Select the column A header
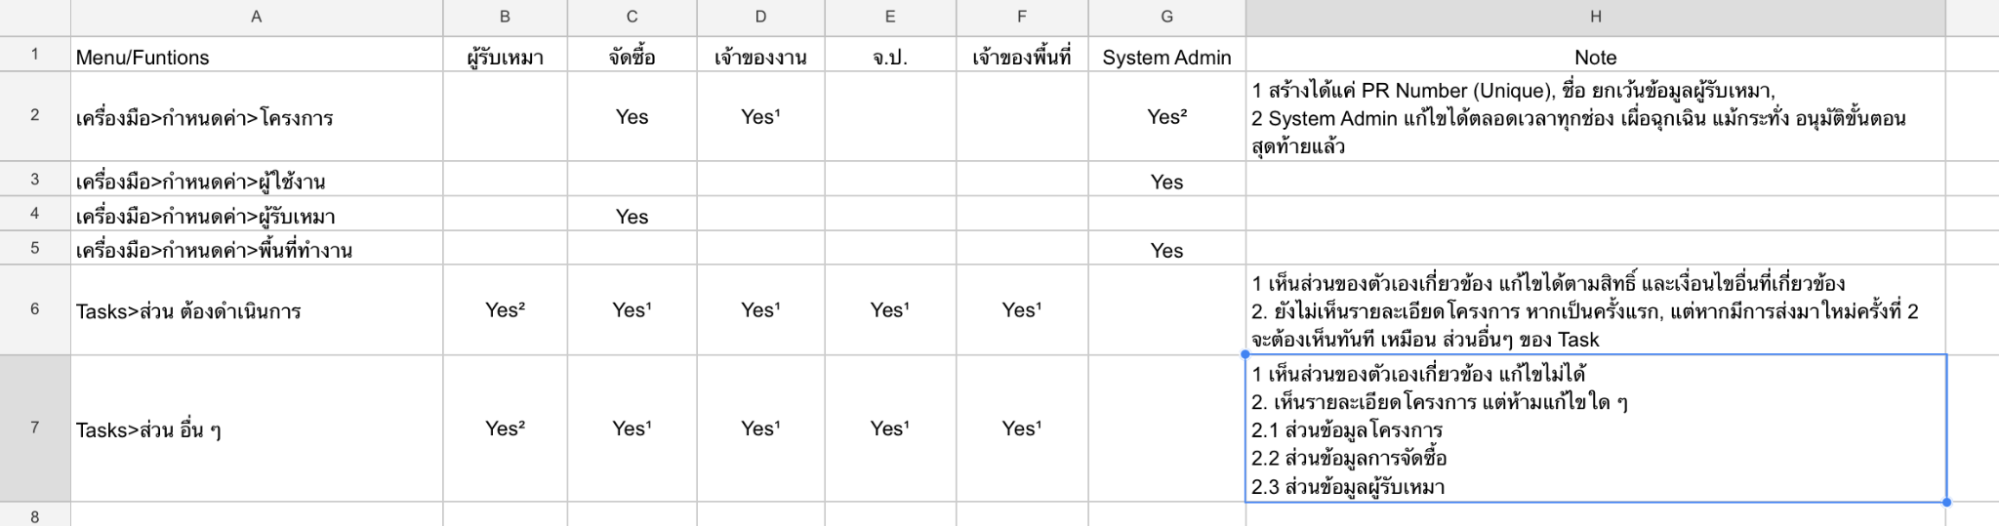 (x=256, y=17)
